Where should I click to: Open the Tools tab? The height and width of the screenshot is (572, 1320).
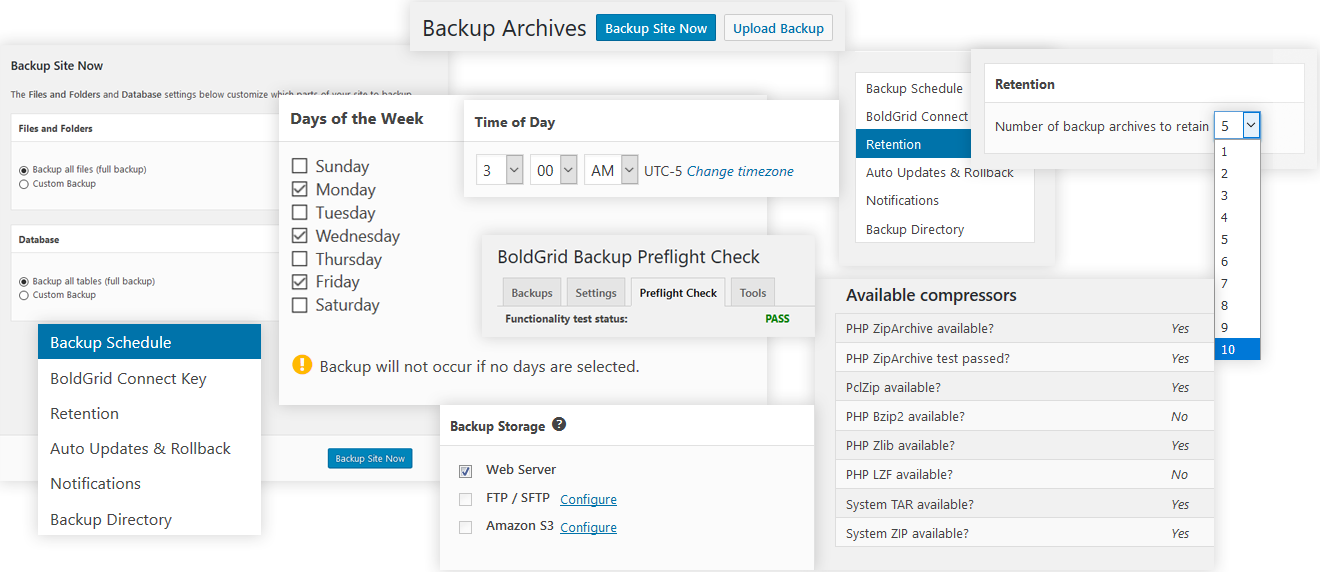(753, 293)
